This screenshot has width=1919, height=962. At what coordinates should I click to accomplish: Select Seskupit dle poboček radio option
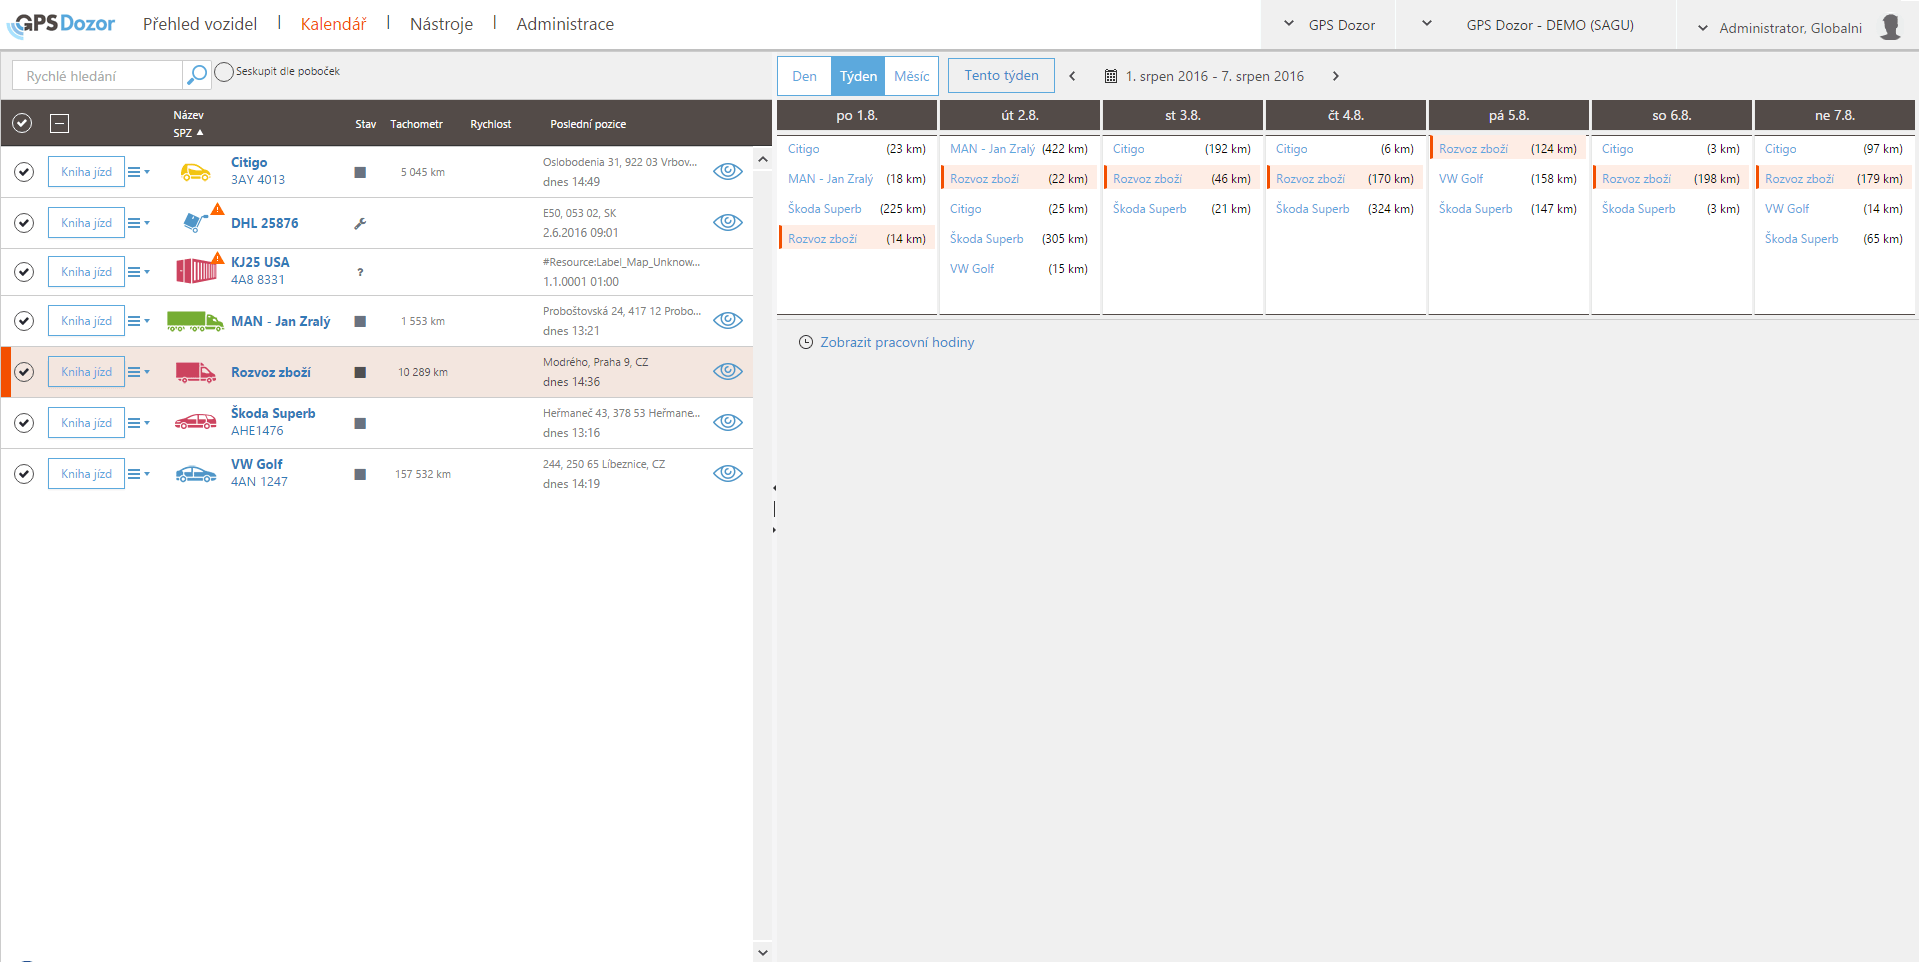225,72
